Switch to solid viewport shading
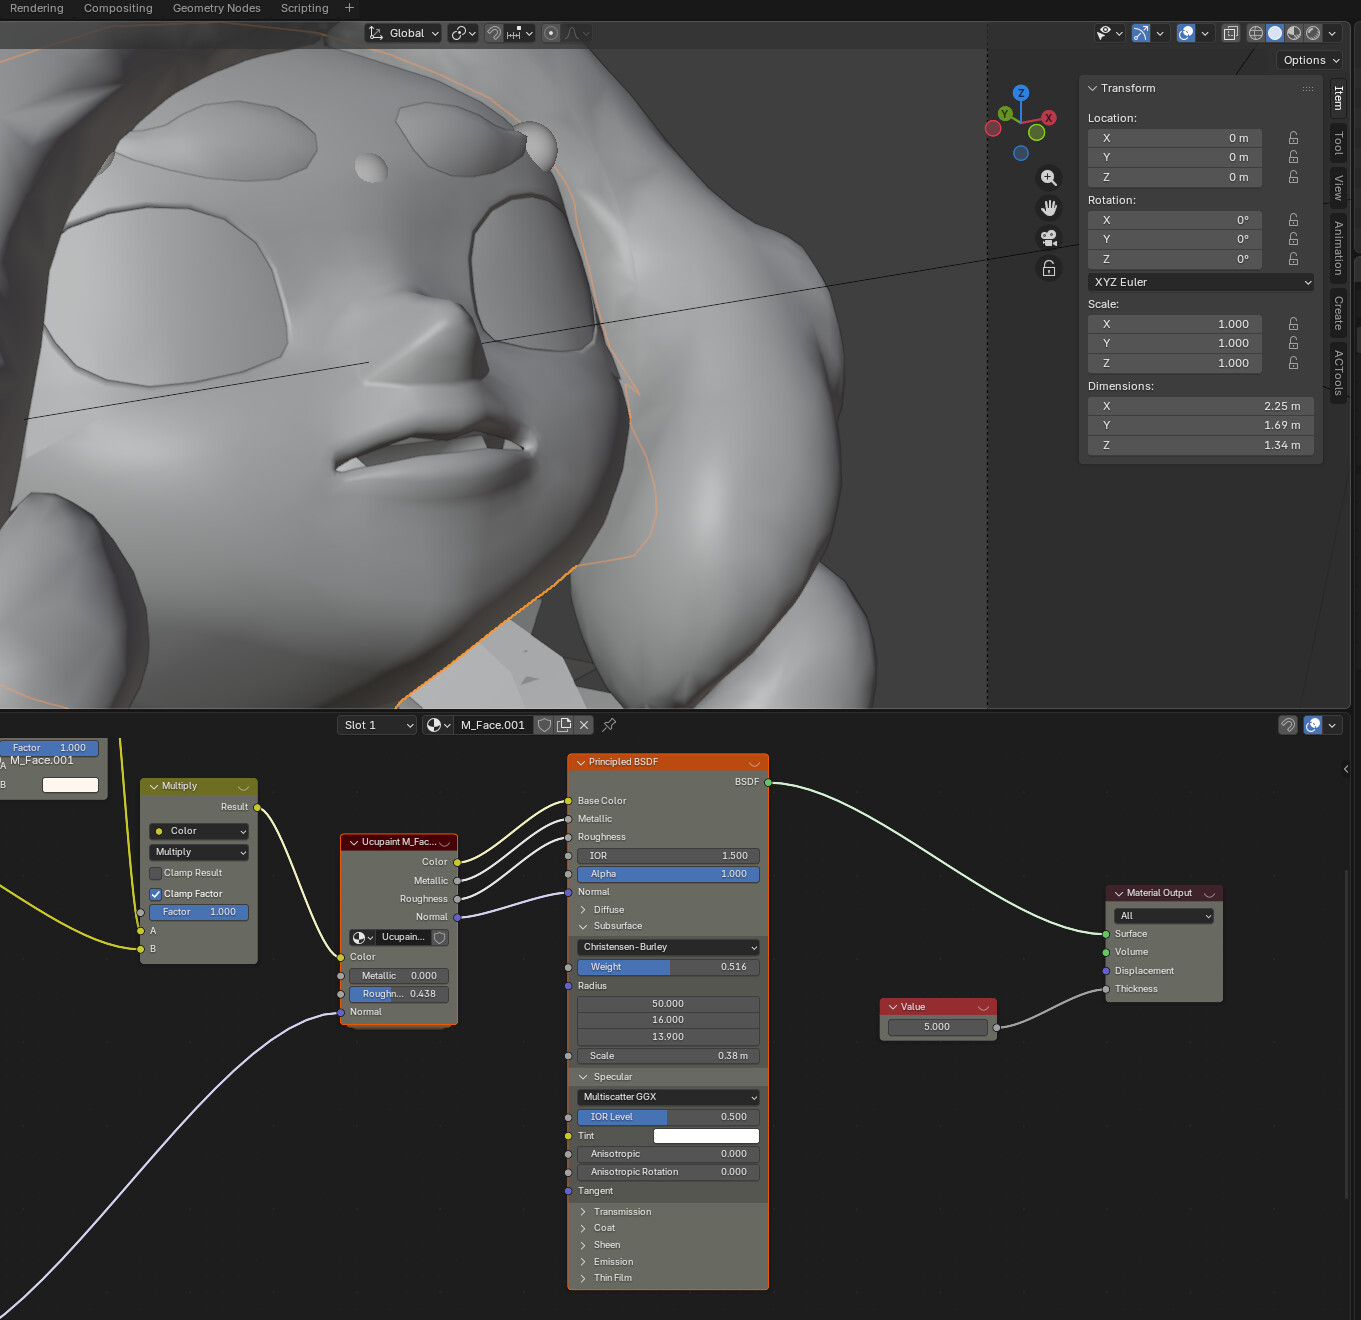1361x1320 pixels. pos(1275,33)
